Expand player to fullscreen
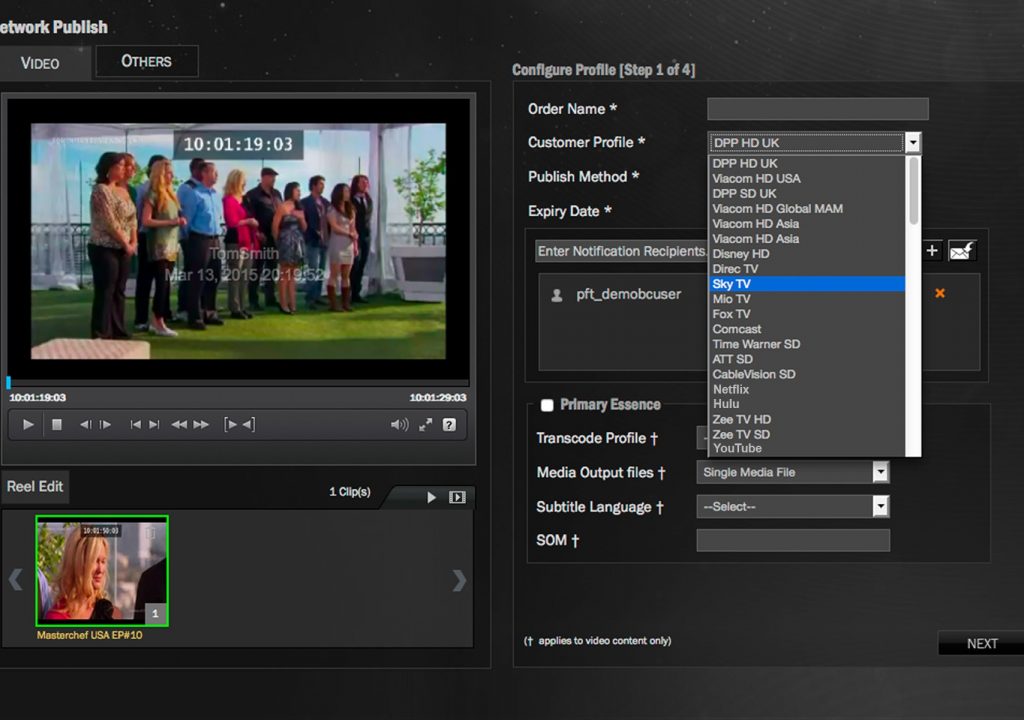Image resolution: width=1024 pixels, height=720 pixels. (426, 425)
